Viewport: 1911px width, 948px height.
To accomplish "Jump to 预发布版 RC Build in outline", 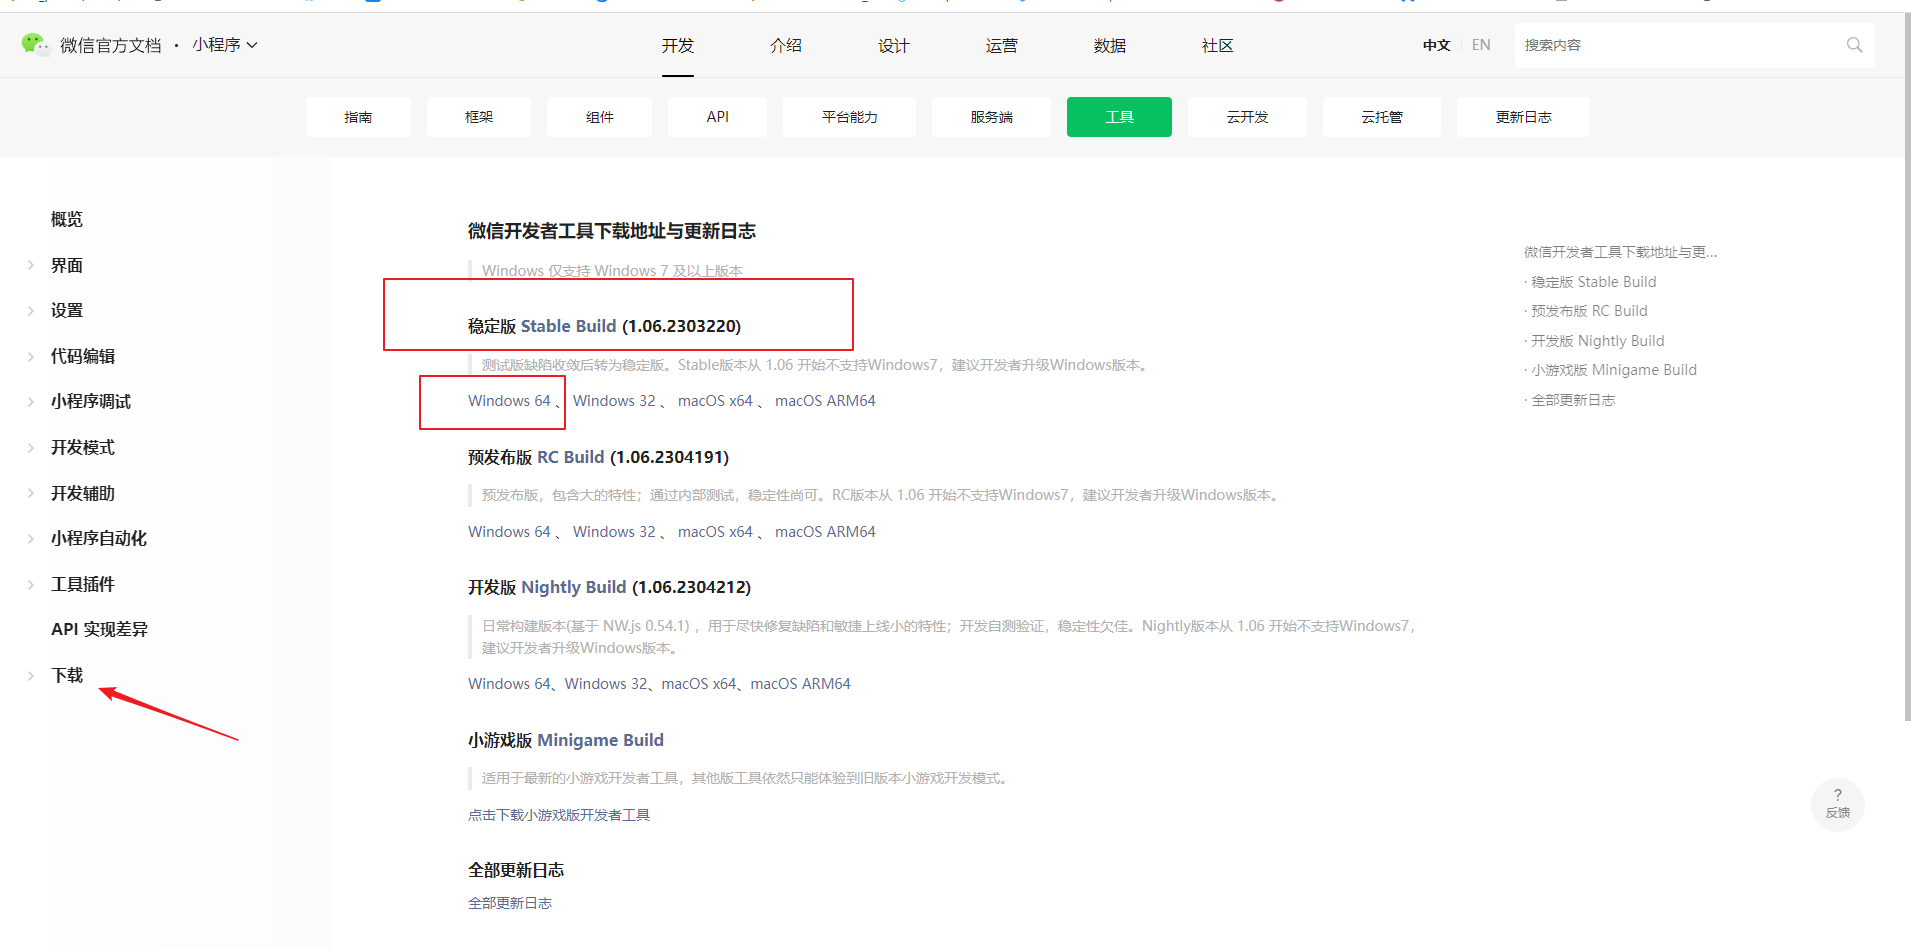I will 1589,311.
